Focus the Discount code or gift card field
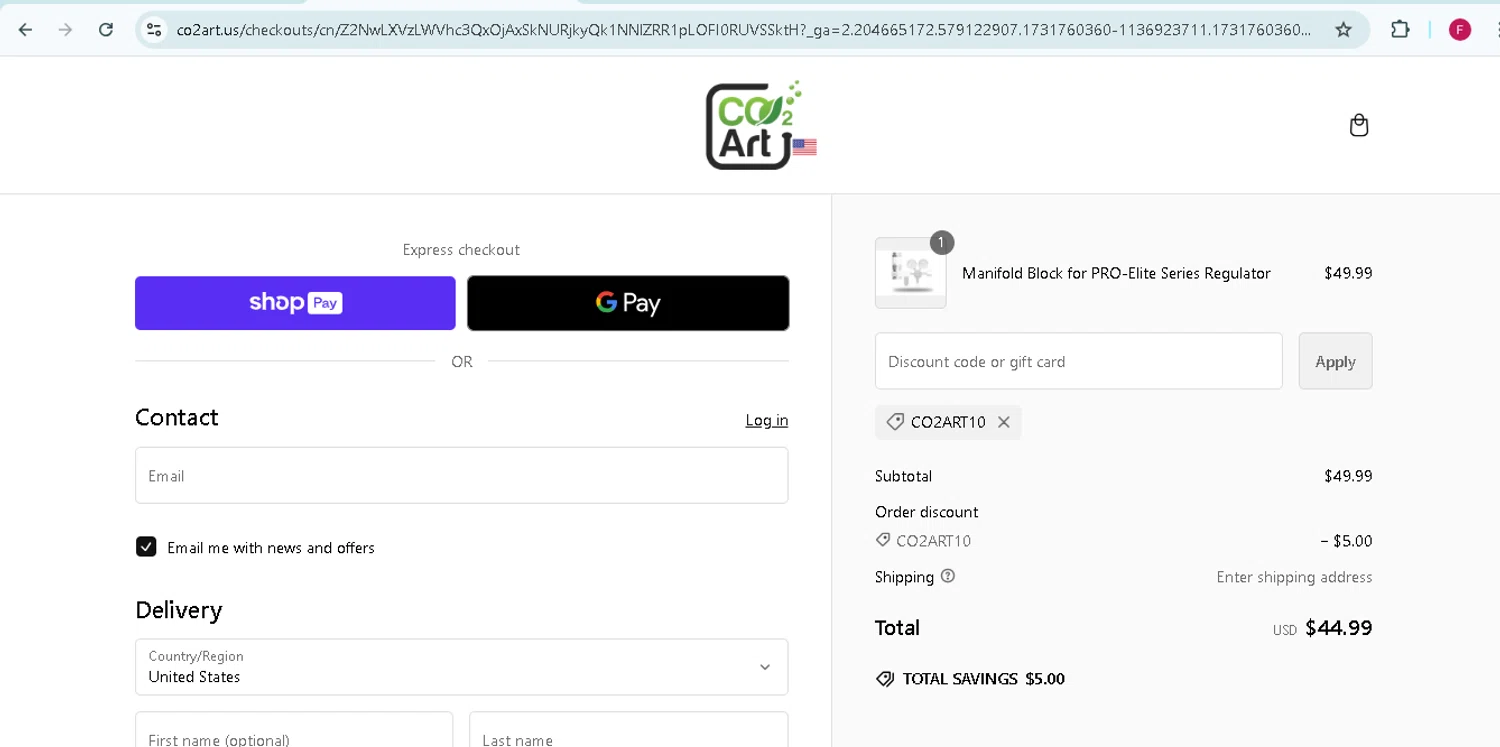Image resolution: width=1500 pixels, height=747 pixels. point(1078,361)
